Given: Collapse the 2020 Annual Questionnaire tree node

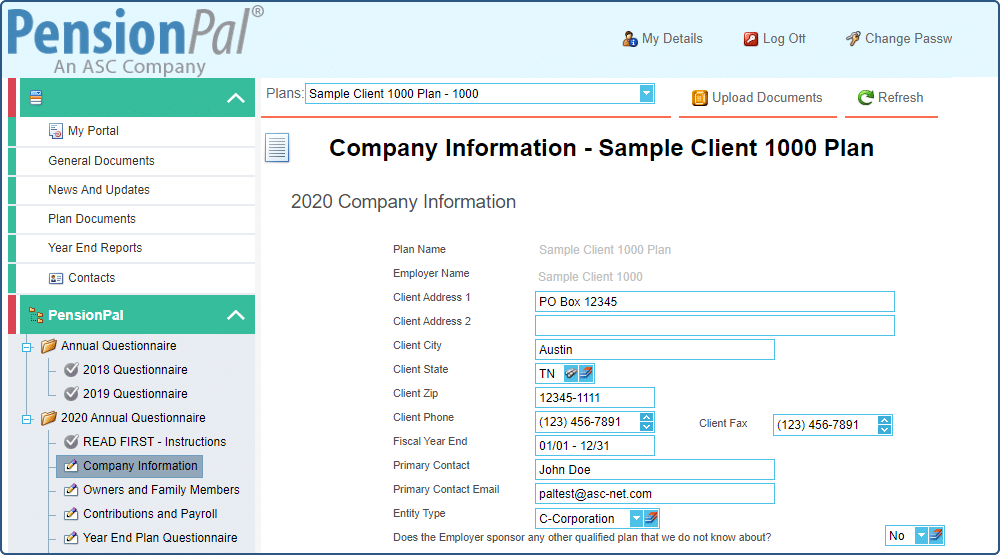Looking at the screenshot, I should [27, 418].
